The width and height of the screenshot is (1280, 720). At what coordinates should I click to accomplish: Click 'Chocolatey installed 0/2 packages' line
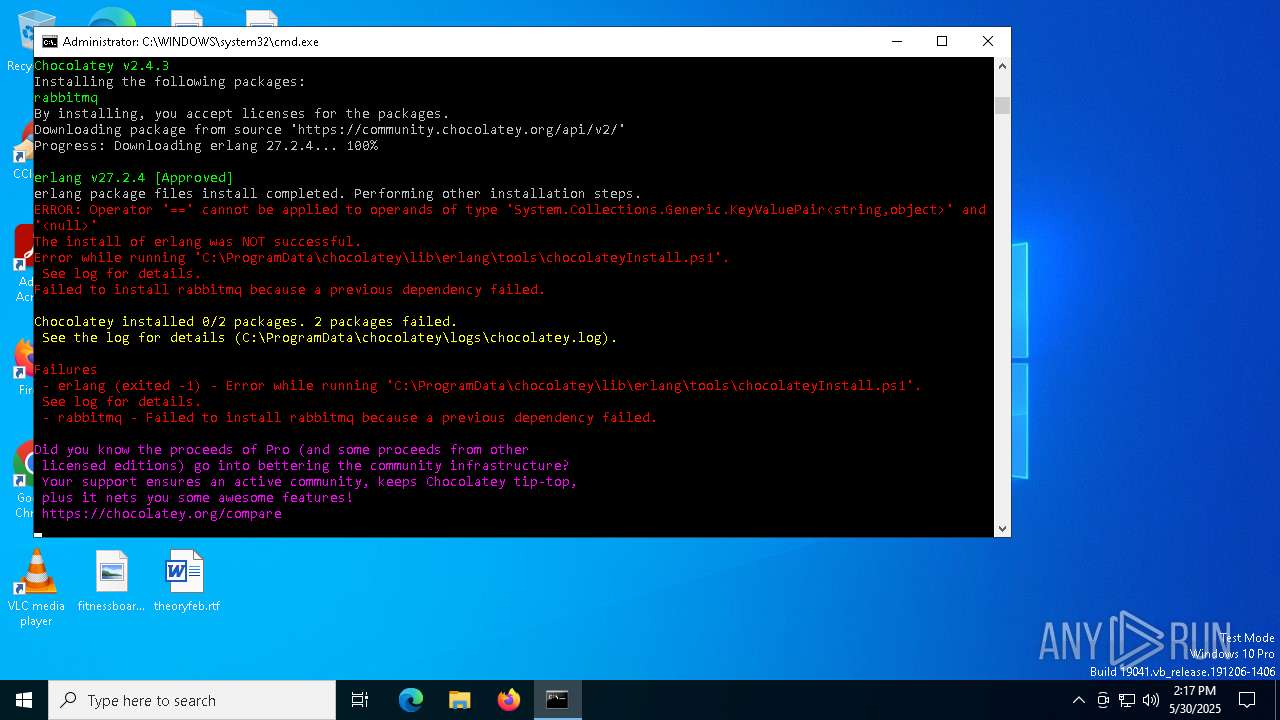[246, 322]
